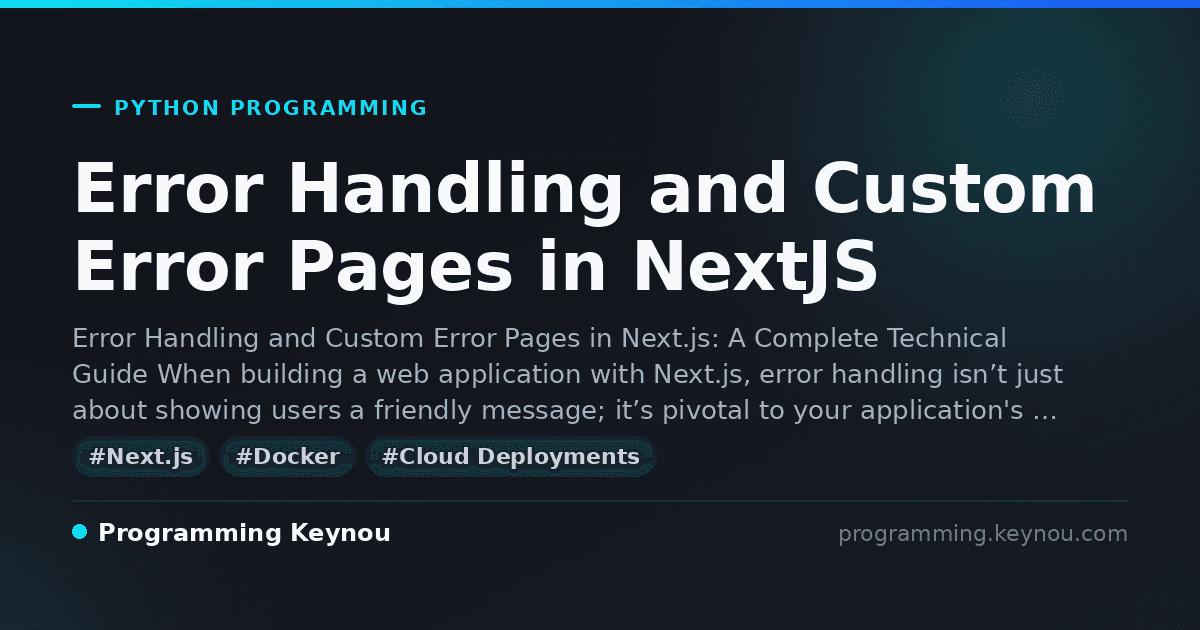Screen dimensions: 1200x630
Task: Click the cyan dot beside Programming Keynou
Action: click(x=80, y=532)
